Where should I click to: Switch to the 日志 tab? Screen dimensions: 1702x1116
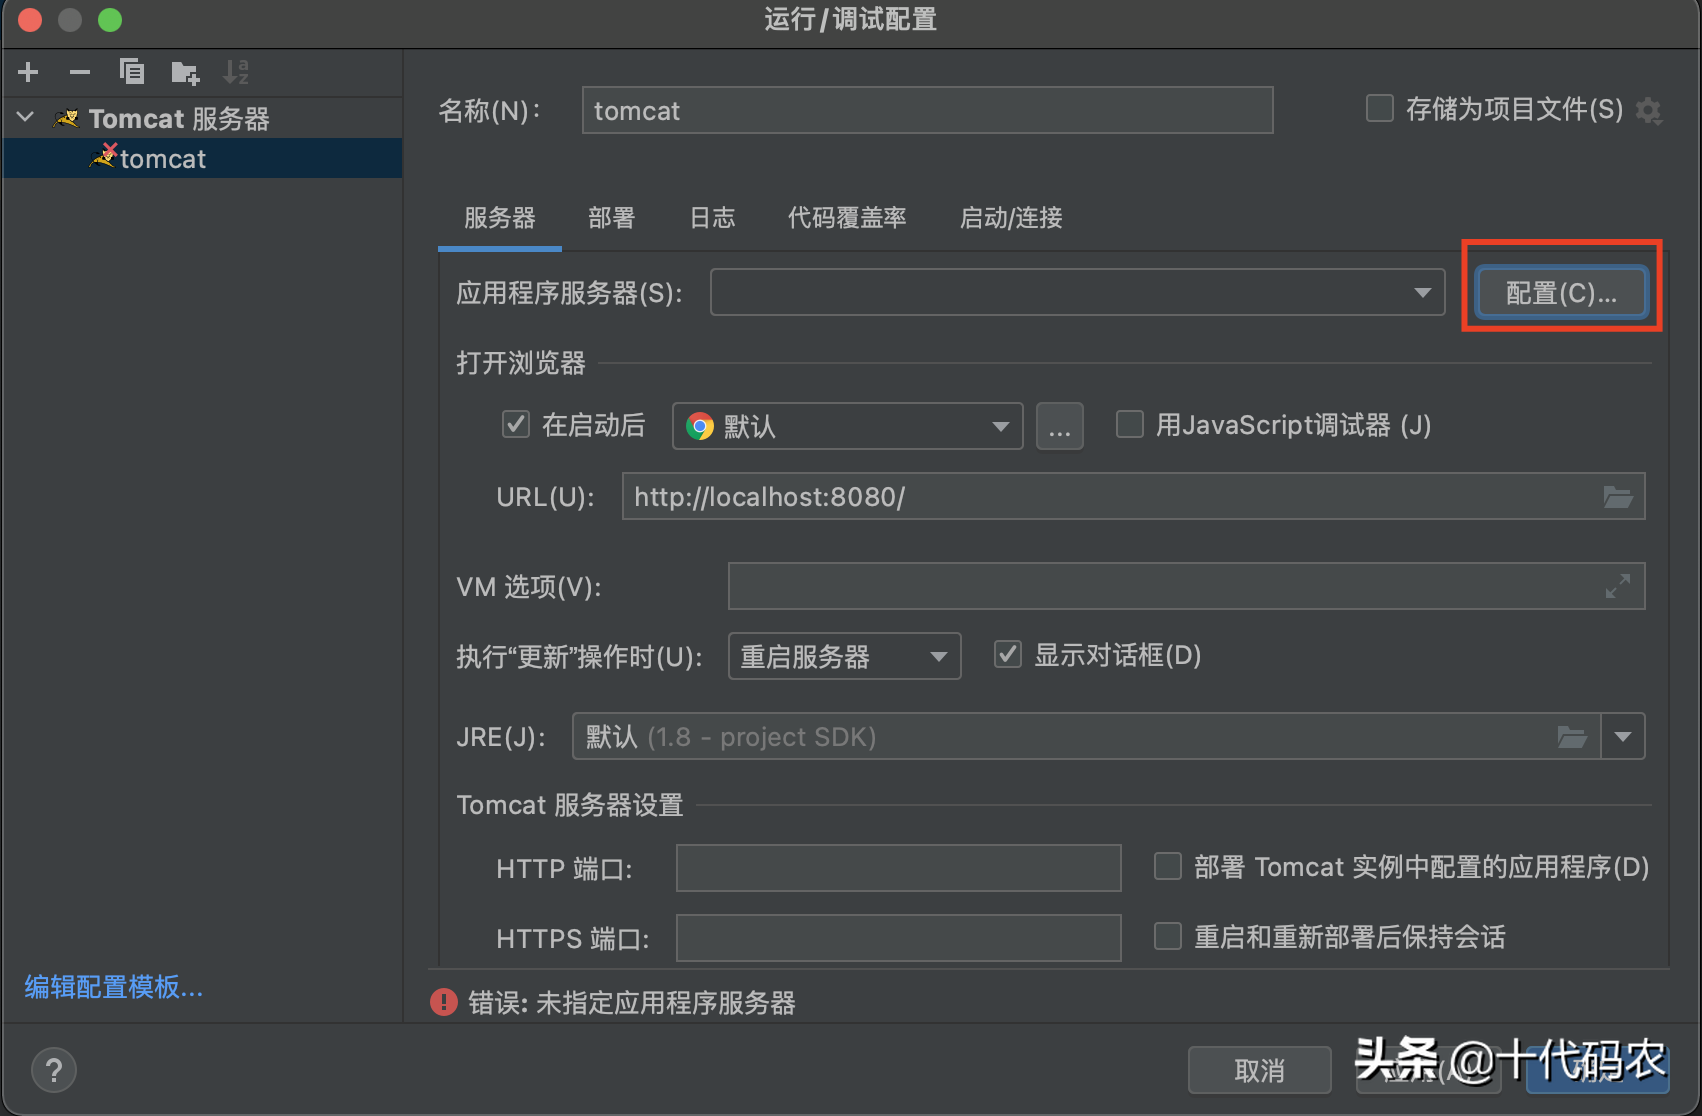712,218
